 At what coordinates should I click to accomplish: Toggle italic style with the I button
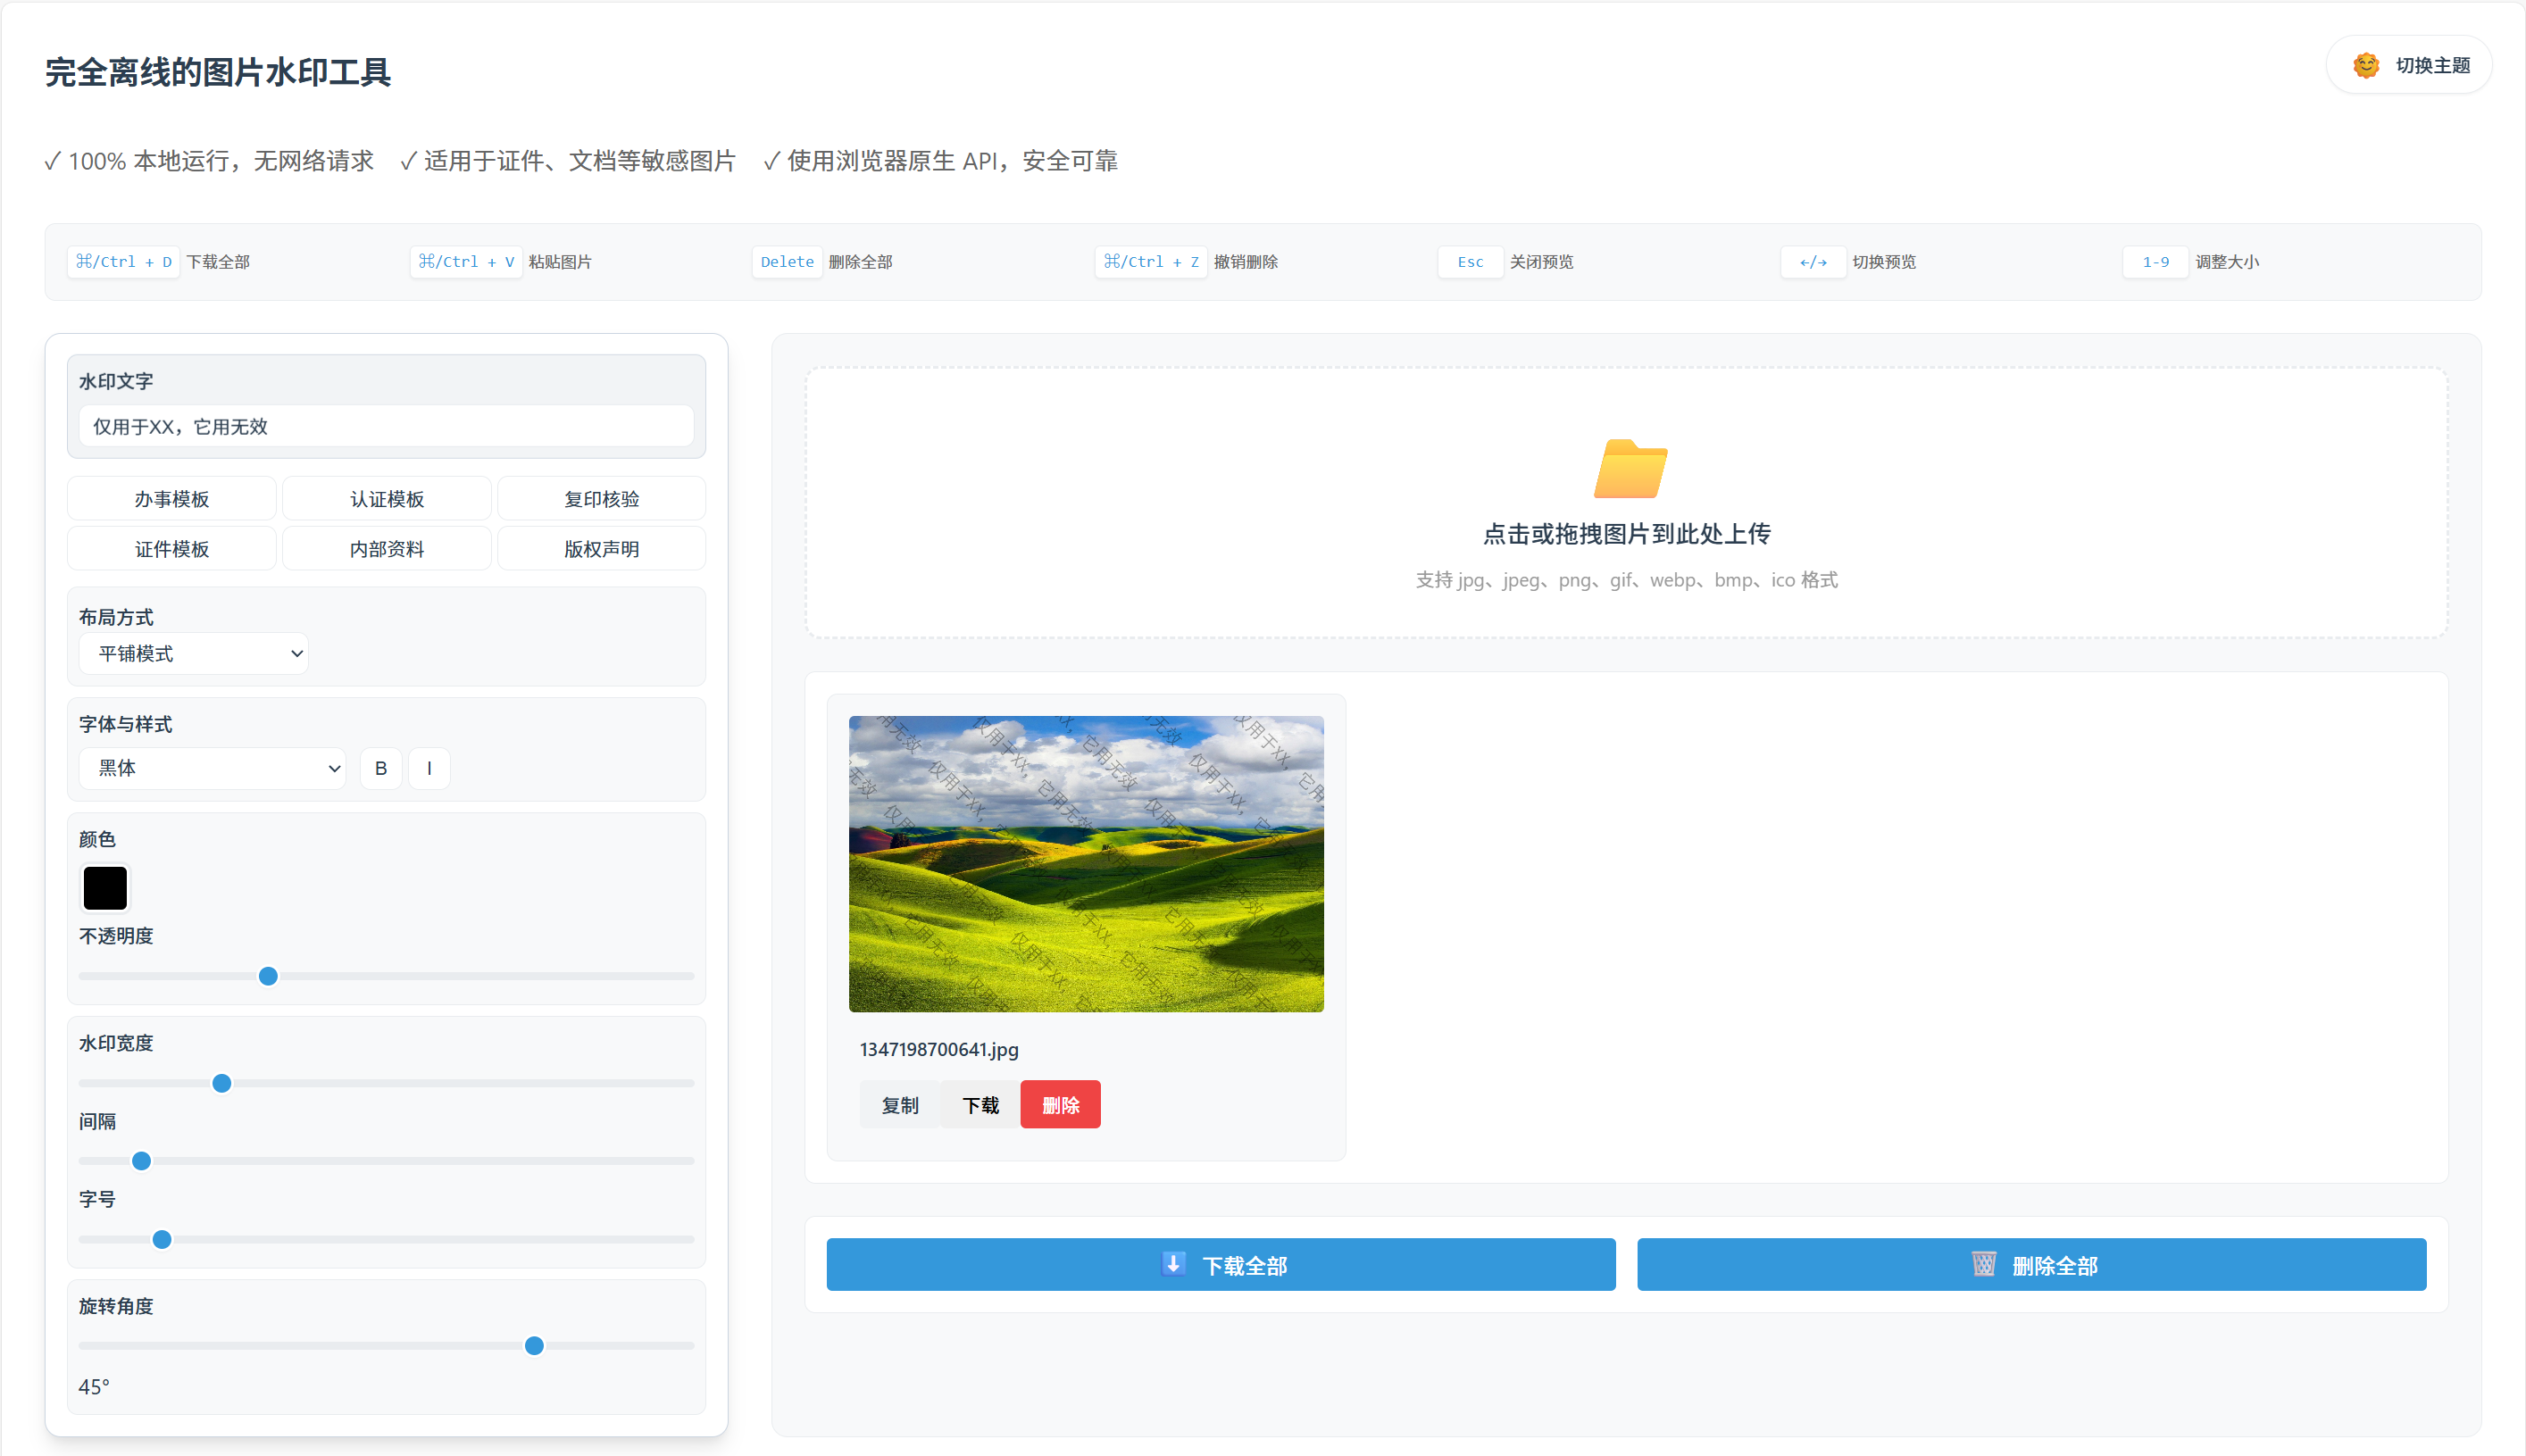(x=429, y=768)
